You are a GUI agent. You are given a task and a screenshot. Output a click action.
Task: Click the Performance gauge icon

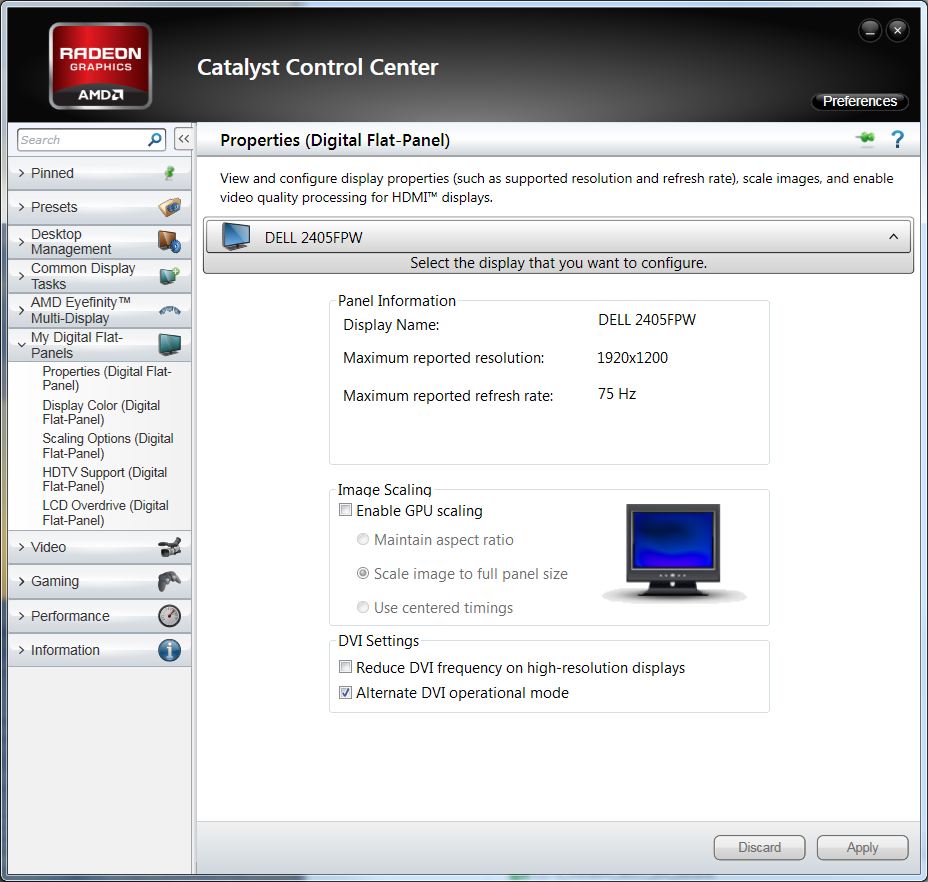pos(170,616)
